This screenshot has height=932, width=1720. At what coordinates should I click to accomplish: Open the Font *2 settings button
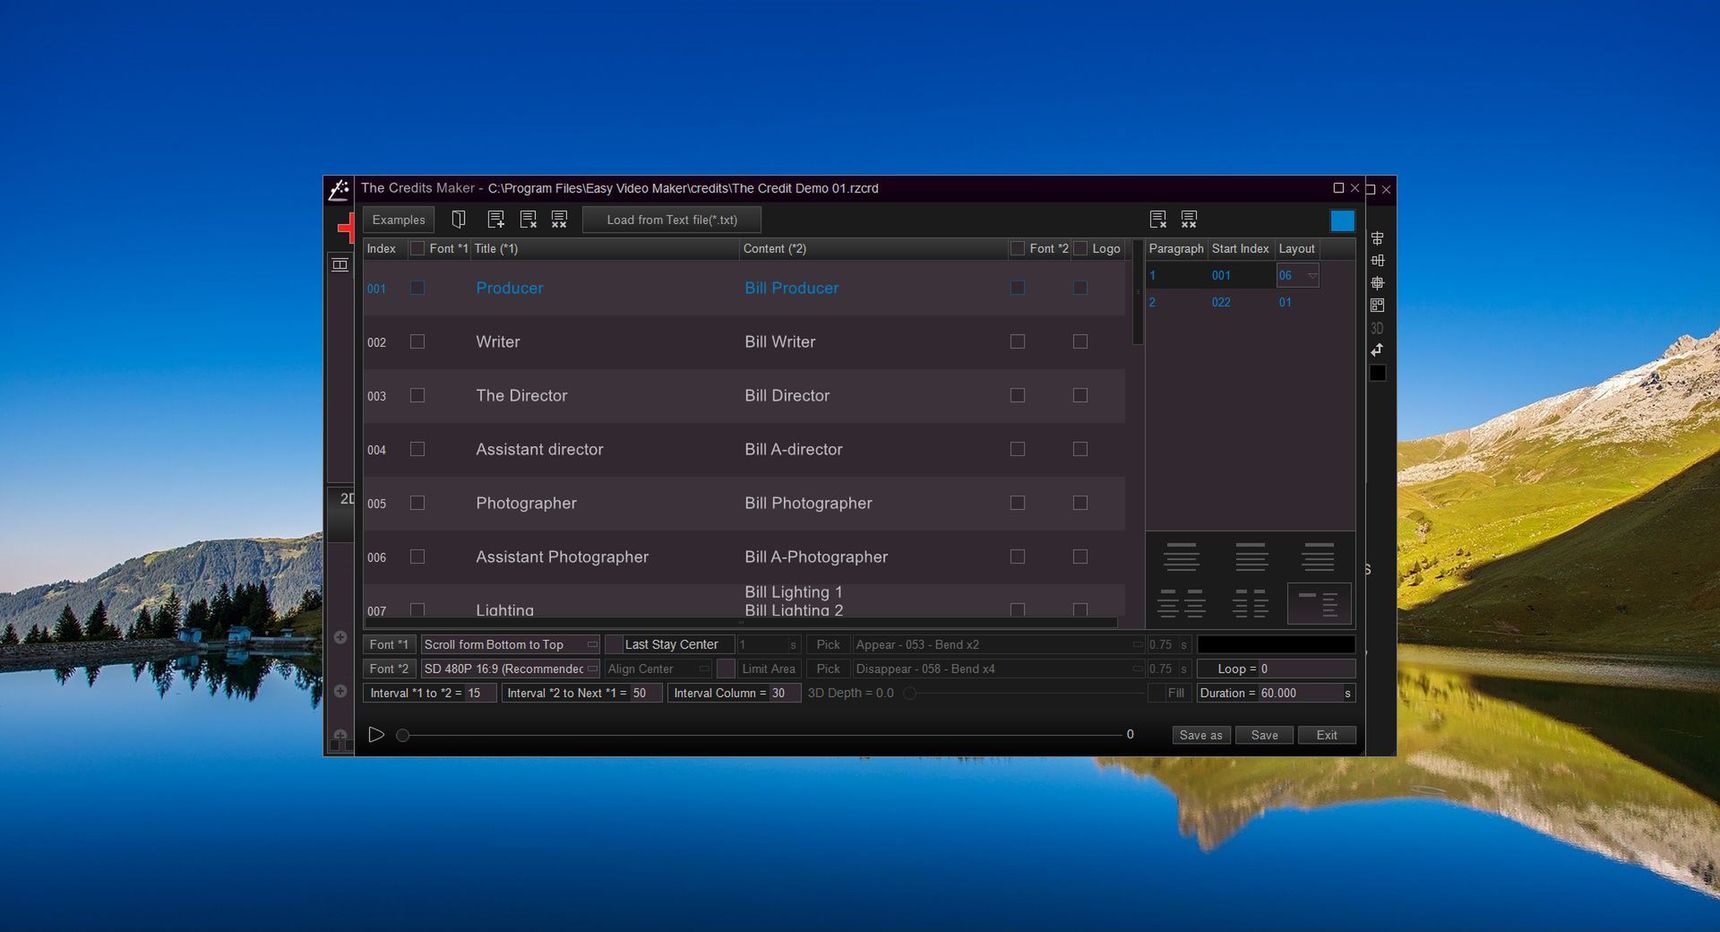[389, 669]
